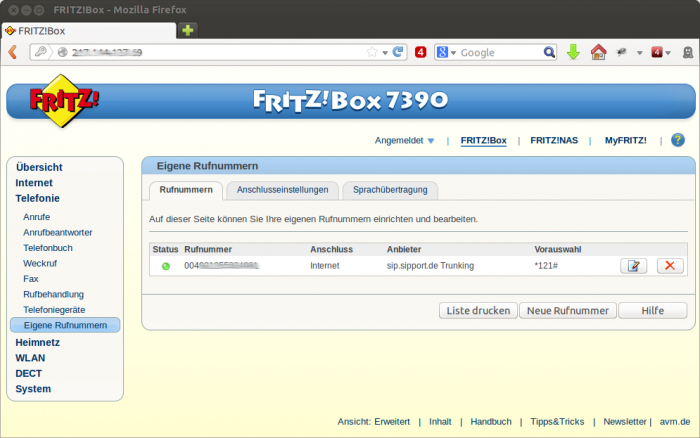Delete the phone number with red X
Viewport: 700px width, 438px height.
coord(670,266)
